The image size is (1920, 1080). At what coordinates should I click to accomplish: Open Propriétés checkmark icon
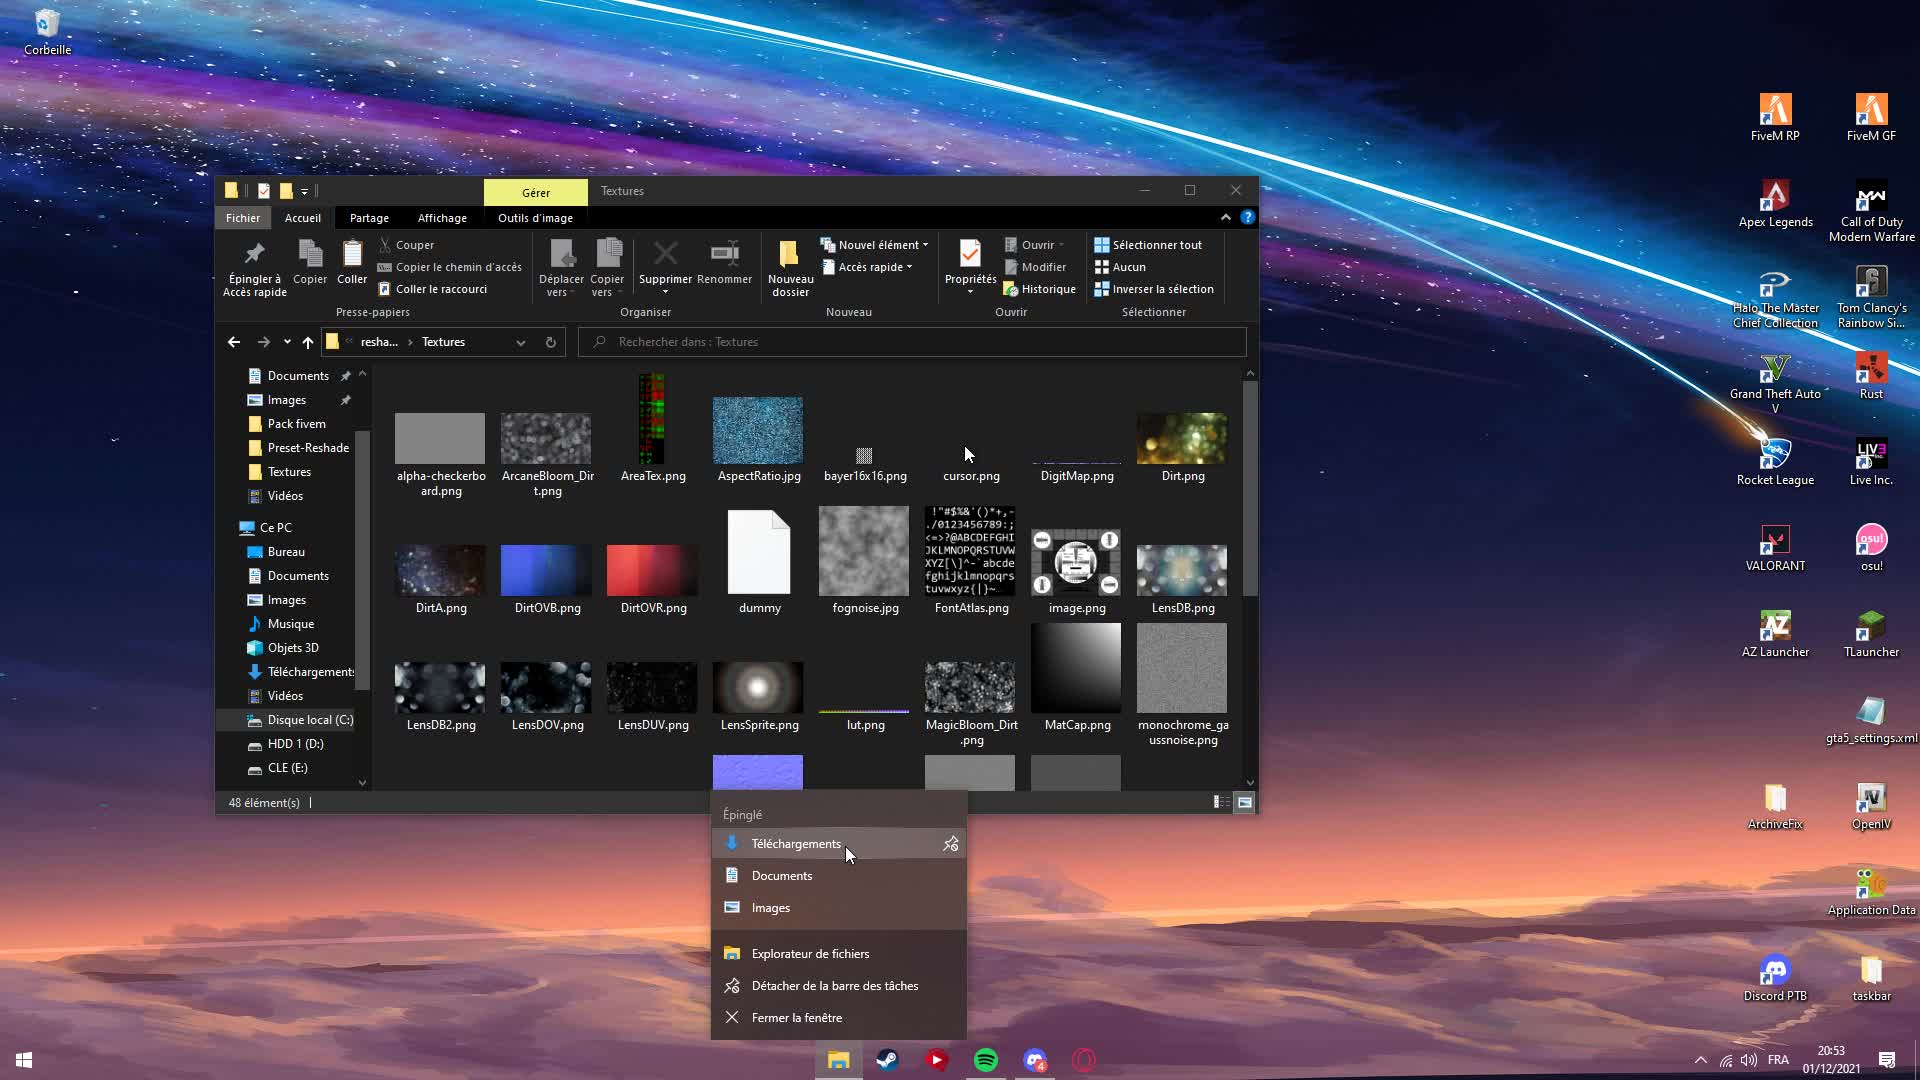click(x=970, y=254)
